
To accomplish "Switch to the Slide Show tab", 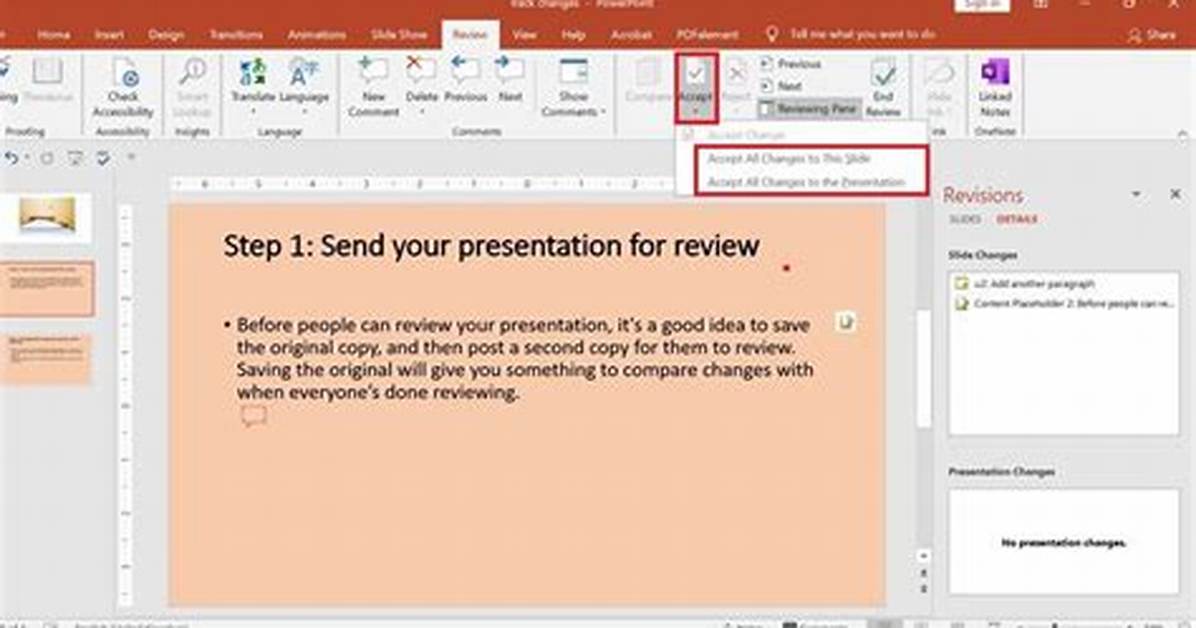I will pos(399,34).
